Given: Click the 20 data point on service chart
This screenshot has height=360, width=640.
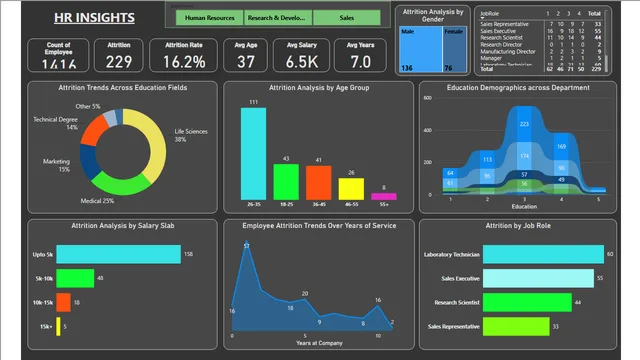Looking at the screenshot, I should click(x=305, y=299).
